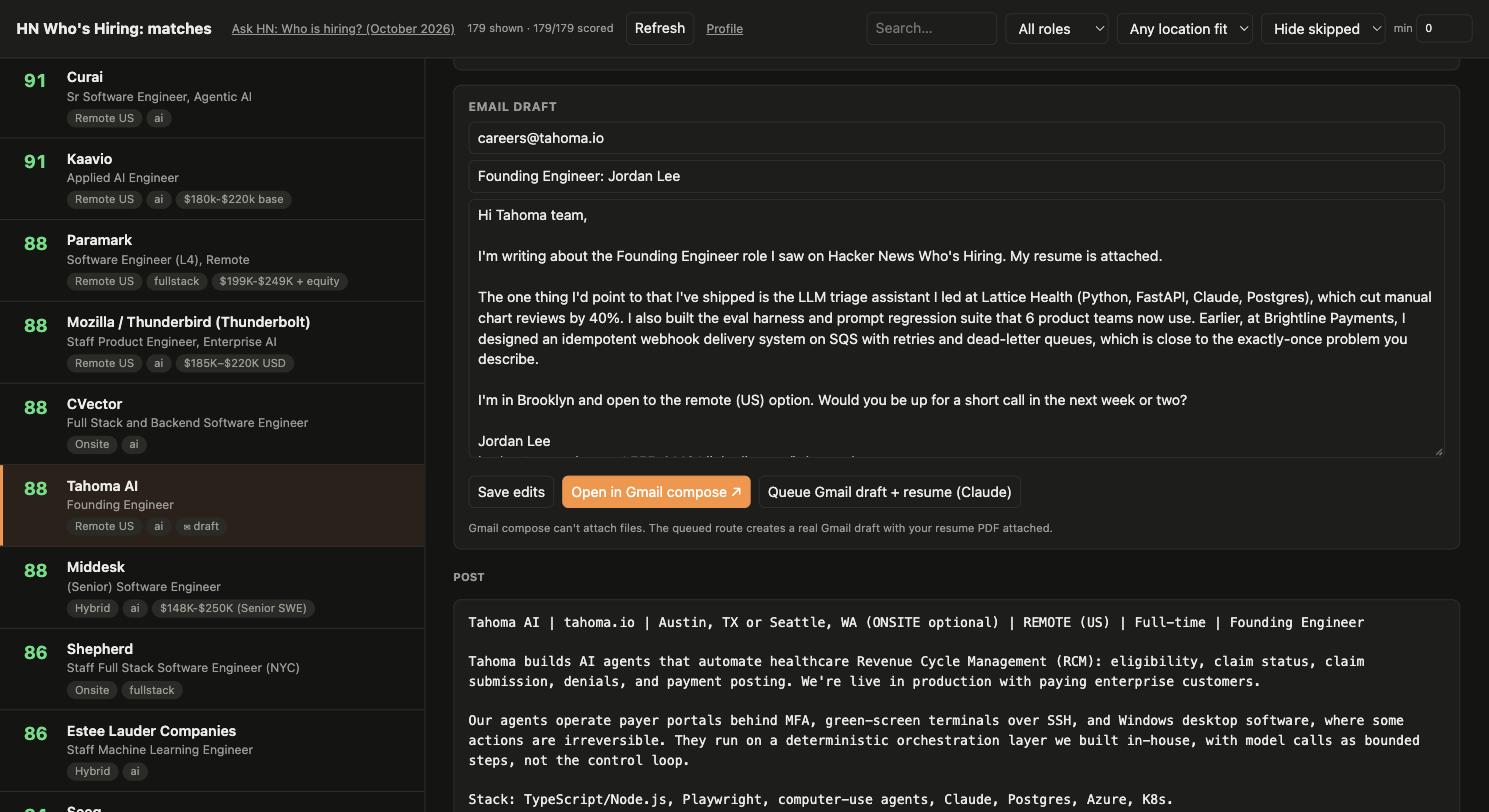Click the score 91 beside Curai
Viewport: 1489px width, 812px height.
pyautogui.click(x=35, y=81)
